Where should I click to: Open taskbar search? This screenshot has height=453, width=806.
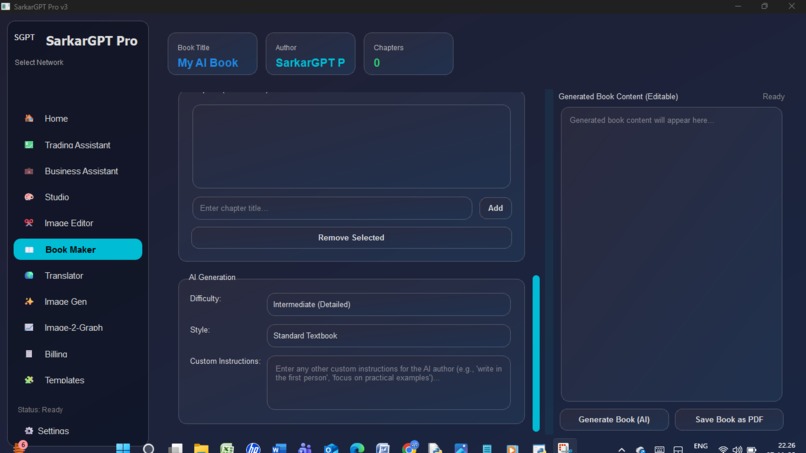pos(149,448)
